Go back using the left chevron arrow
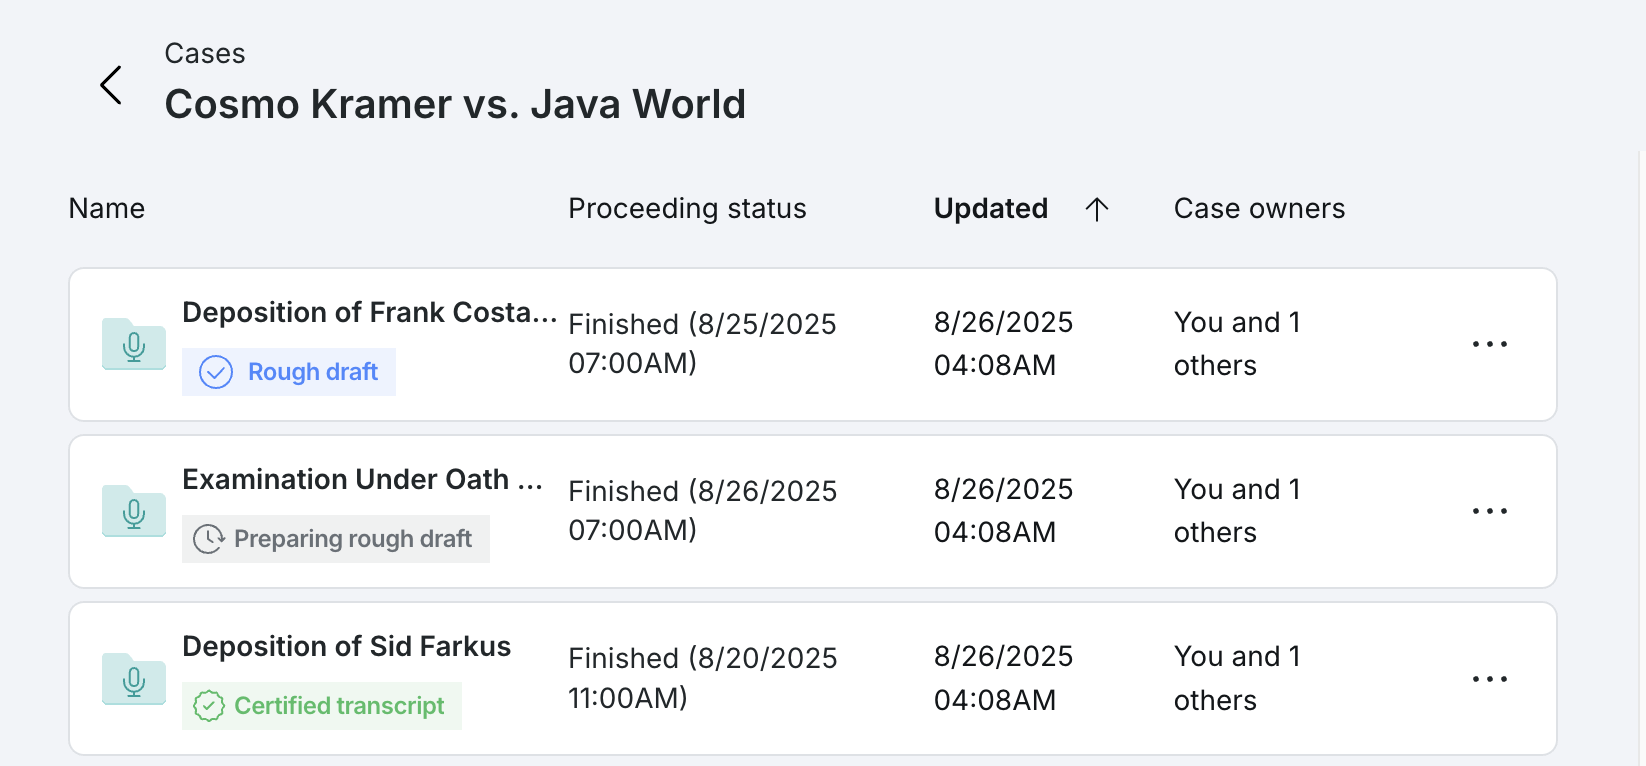 pyautogui.click(x=111, y=85)
